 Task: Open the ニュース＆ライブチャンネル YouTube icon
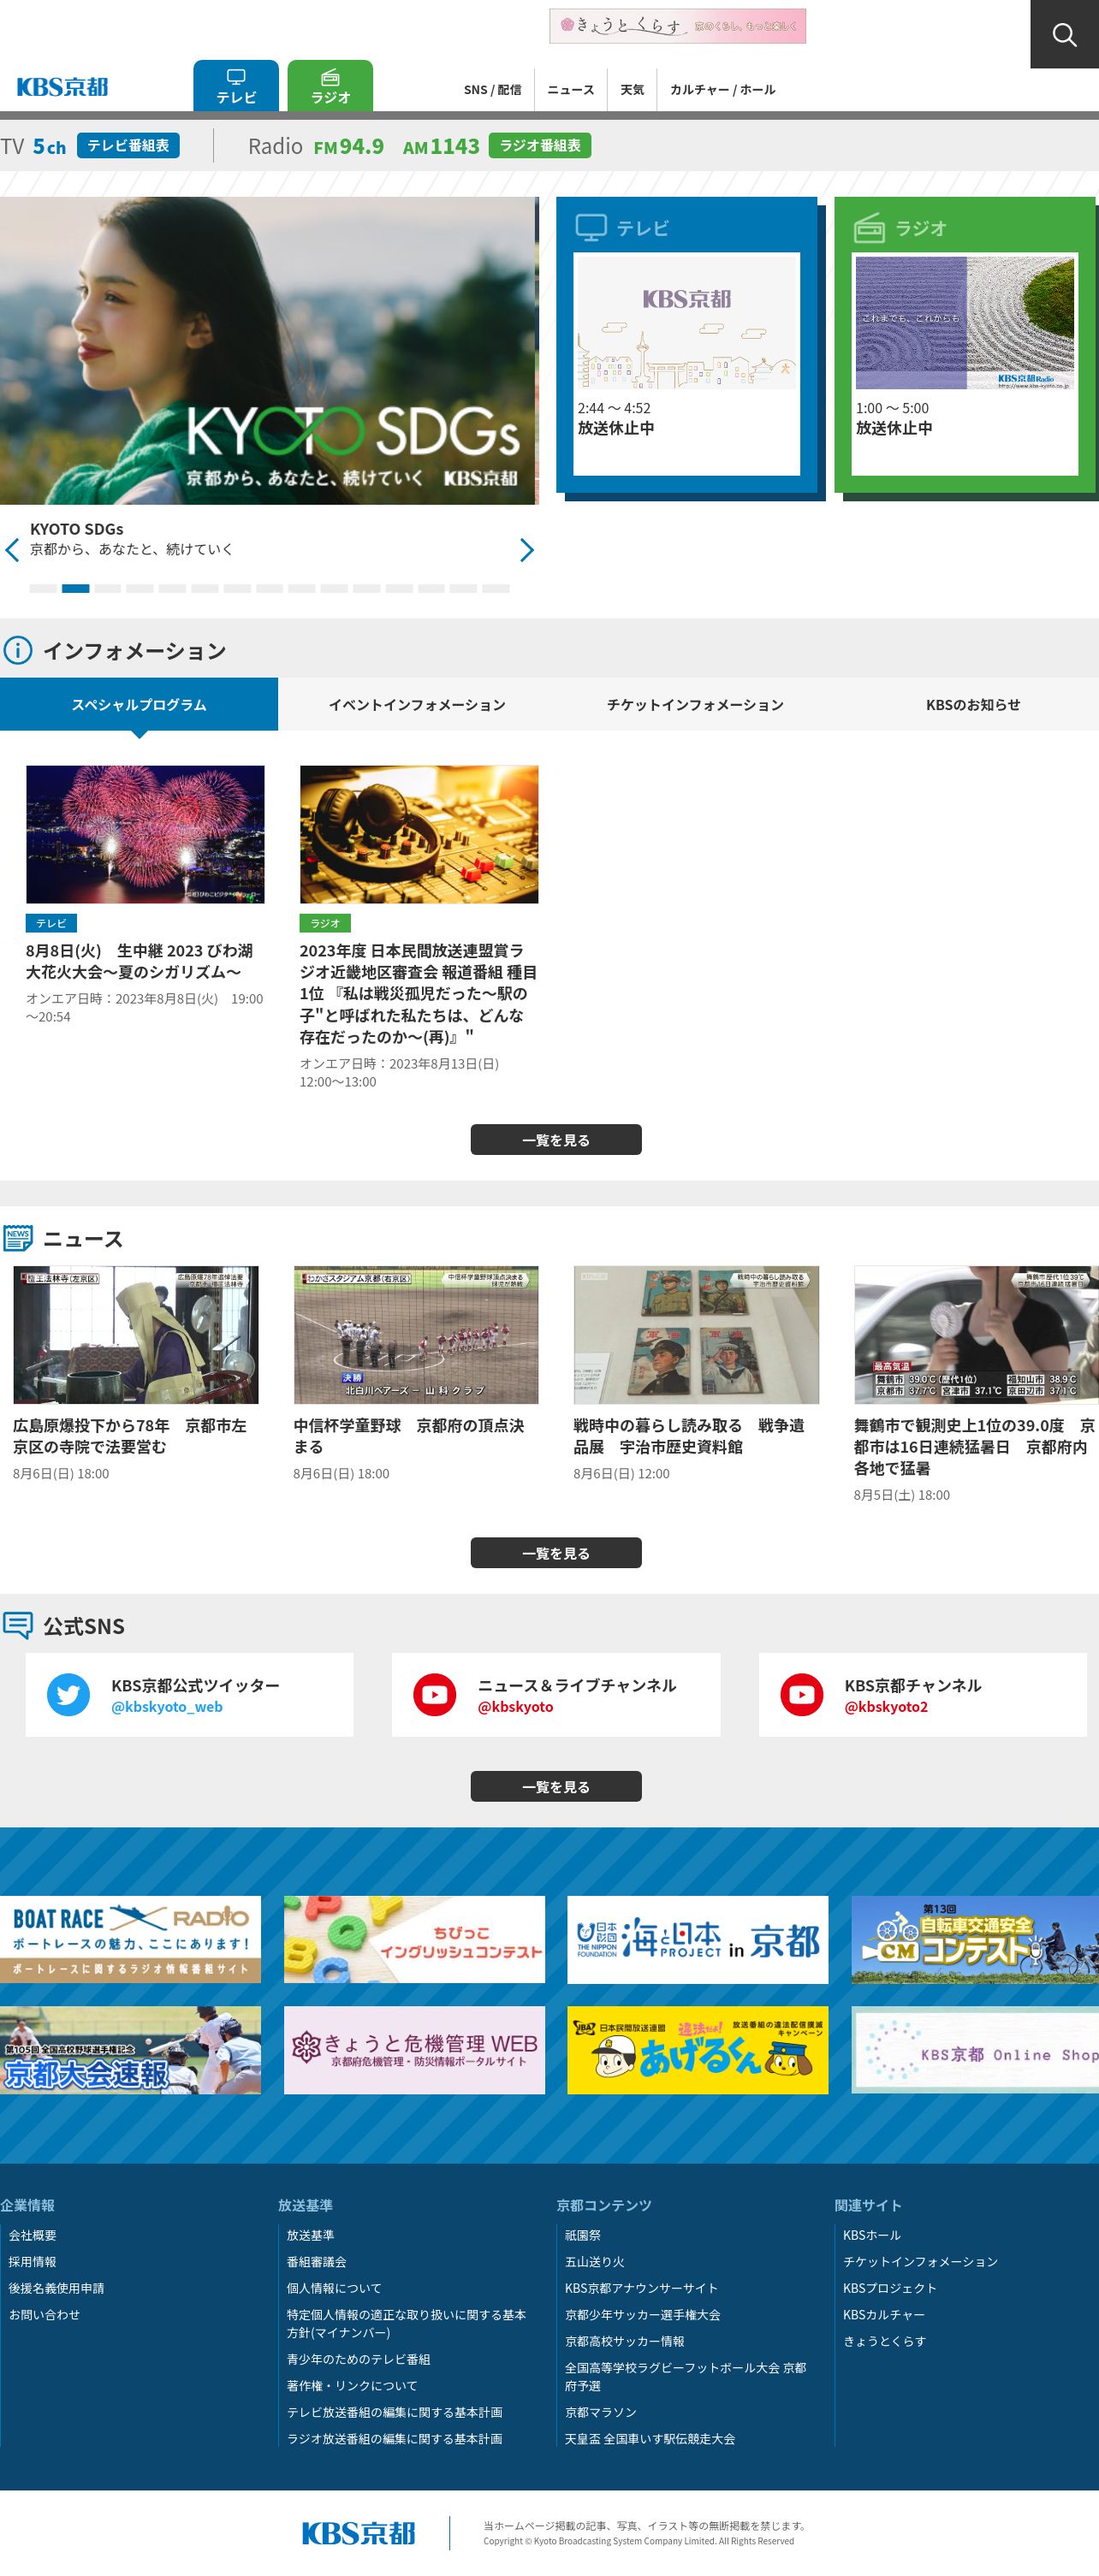click(435, 1695)
